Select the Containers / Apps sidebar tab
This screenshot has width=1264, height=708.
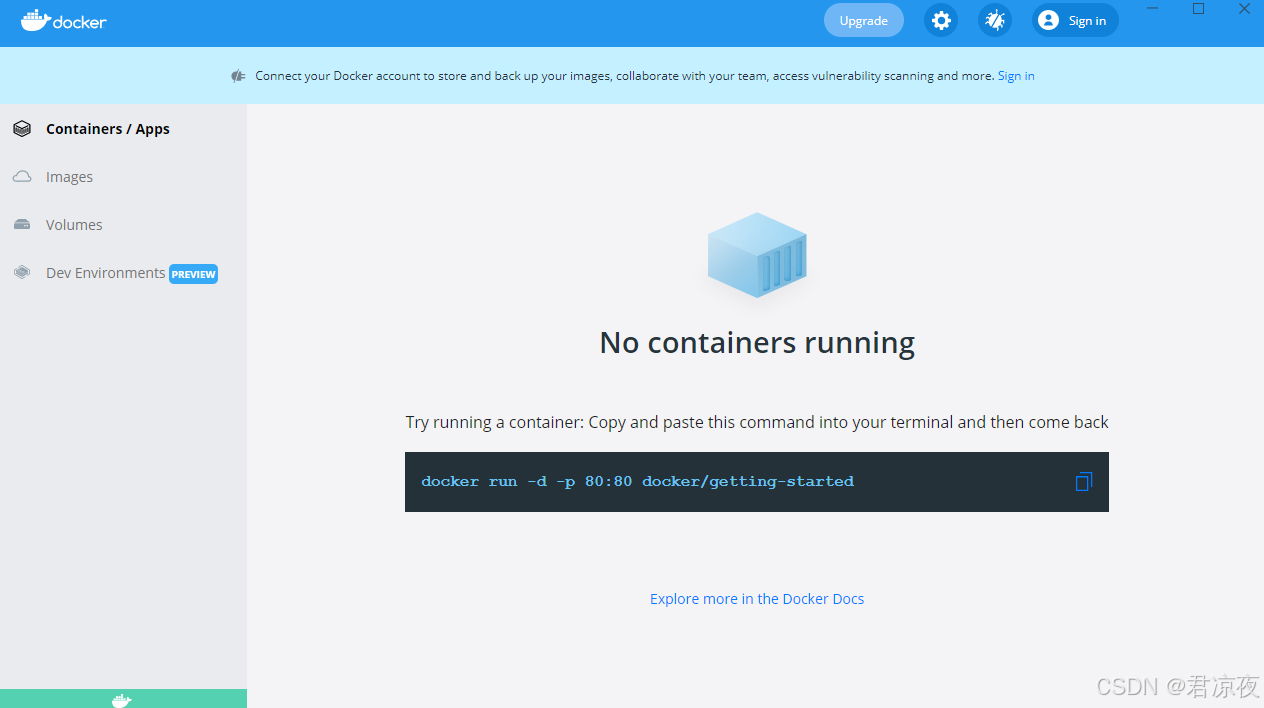[x=108, y=129]
